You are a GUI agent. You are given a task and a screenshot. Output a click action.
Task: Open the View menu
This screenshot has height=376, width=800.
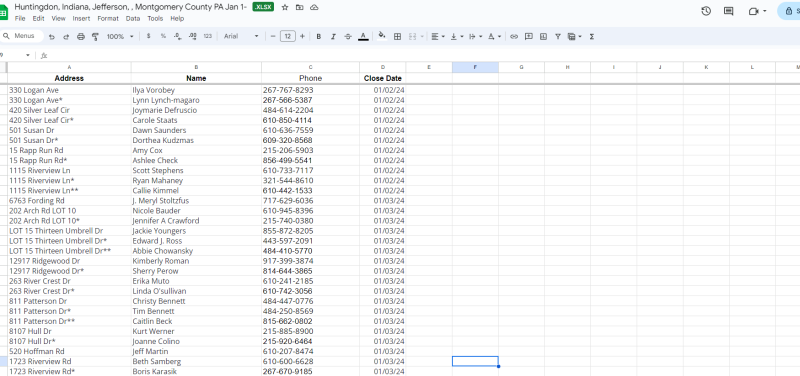point(59,18)
